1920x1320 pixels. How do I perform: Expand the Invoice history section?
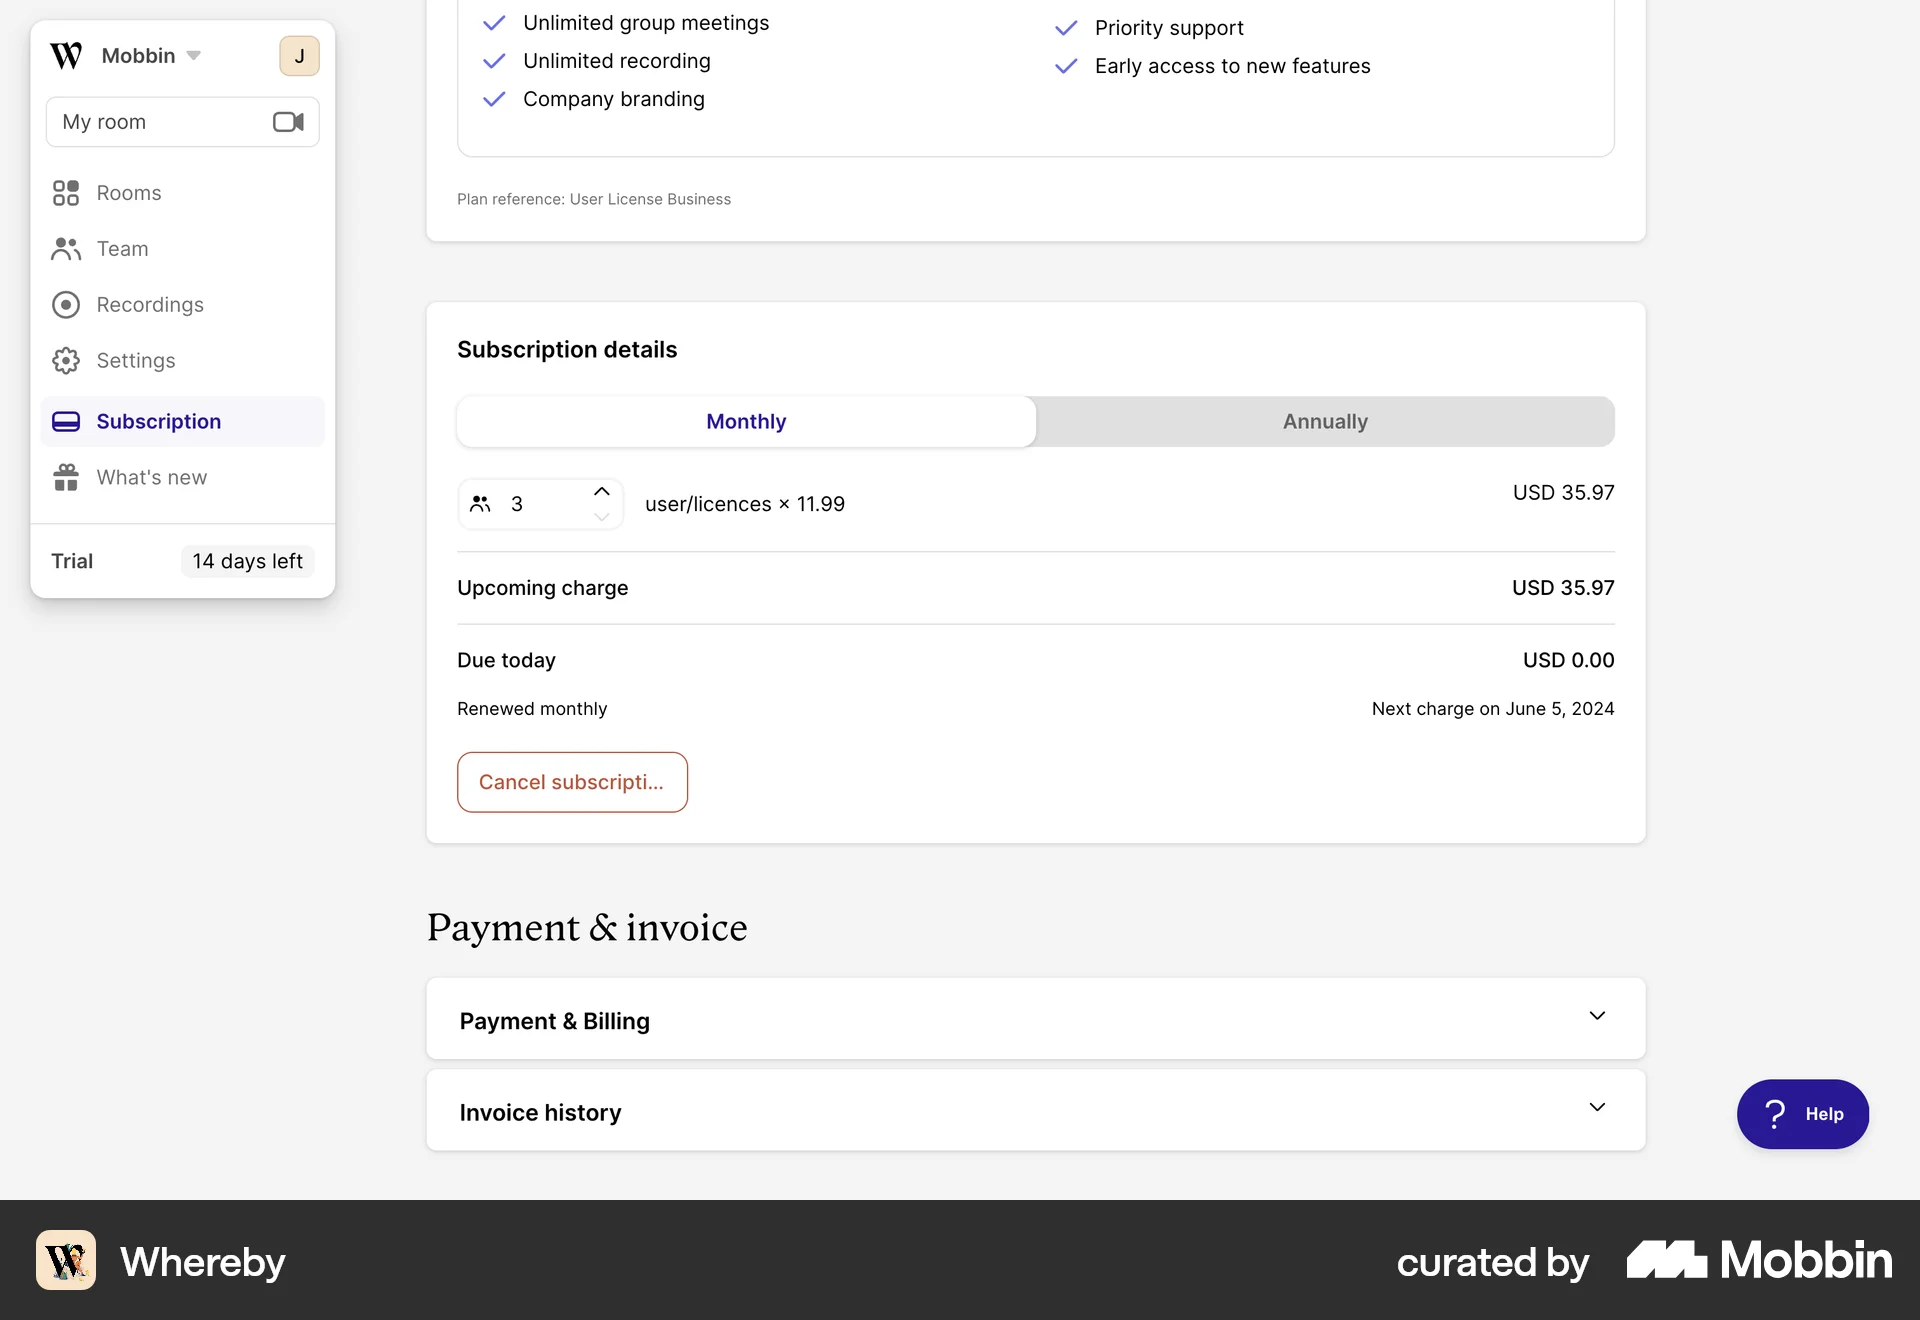point(1035,1111)
